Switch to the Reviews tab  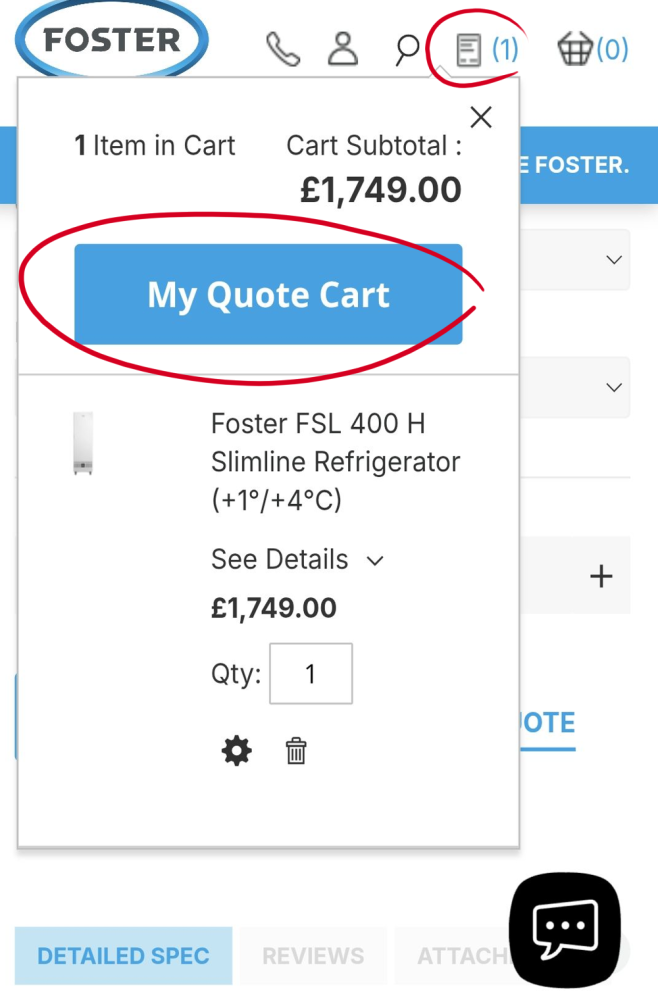pos(313,955)
